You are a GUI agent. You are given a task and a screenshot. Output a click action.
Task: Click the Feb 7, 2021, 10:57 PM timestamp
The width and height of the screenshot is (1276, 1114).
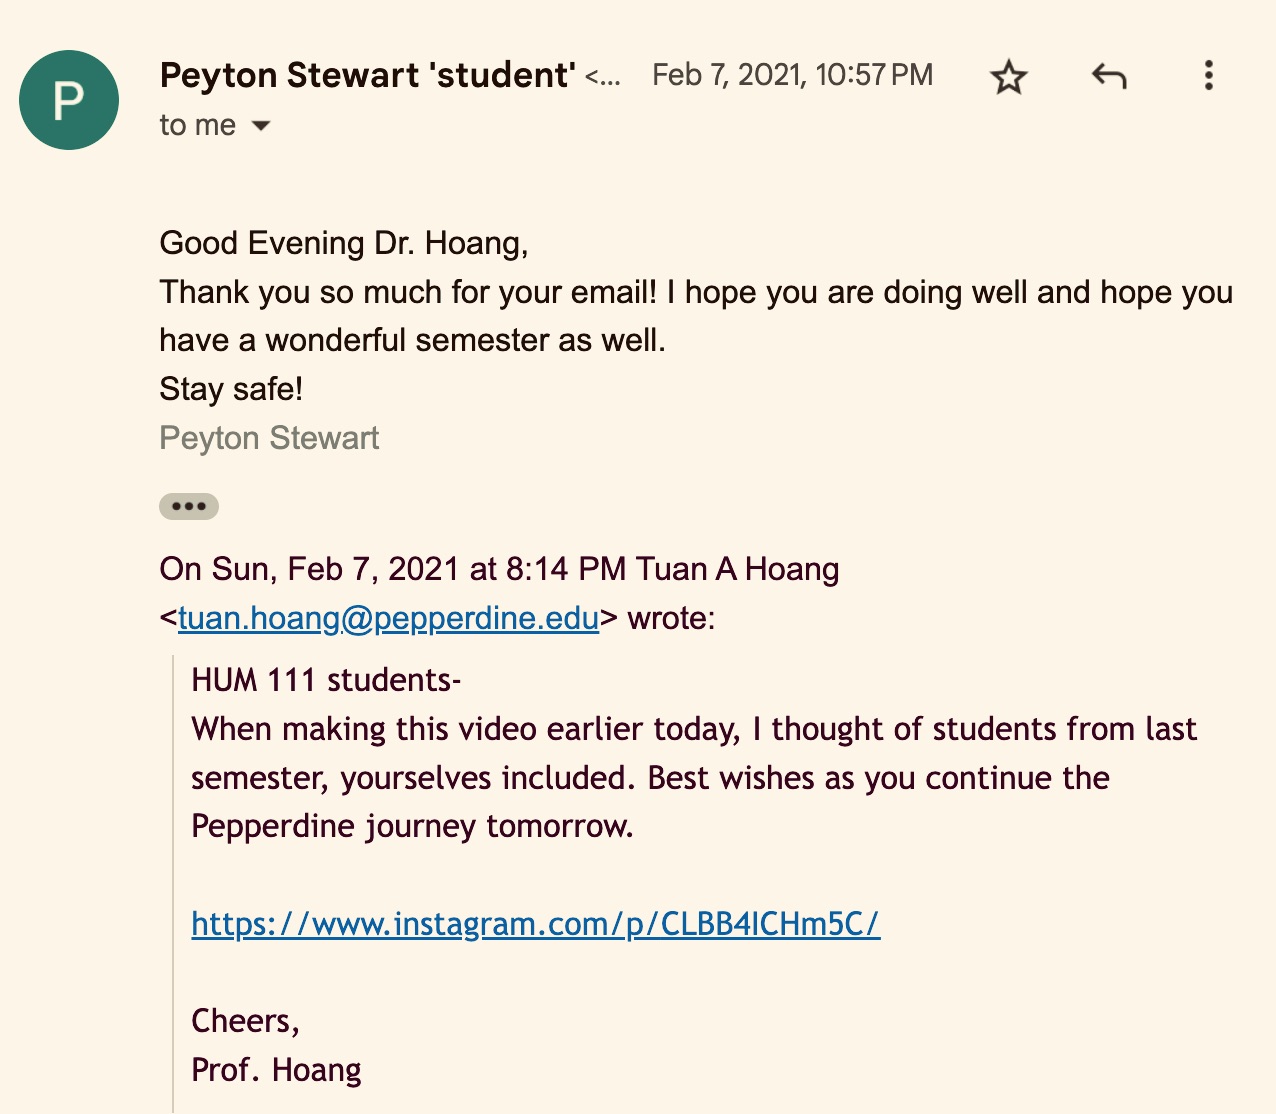pos(792,75)
